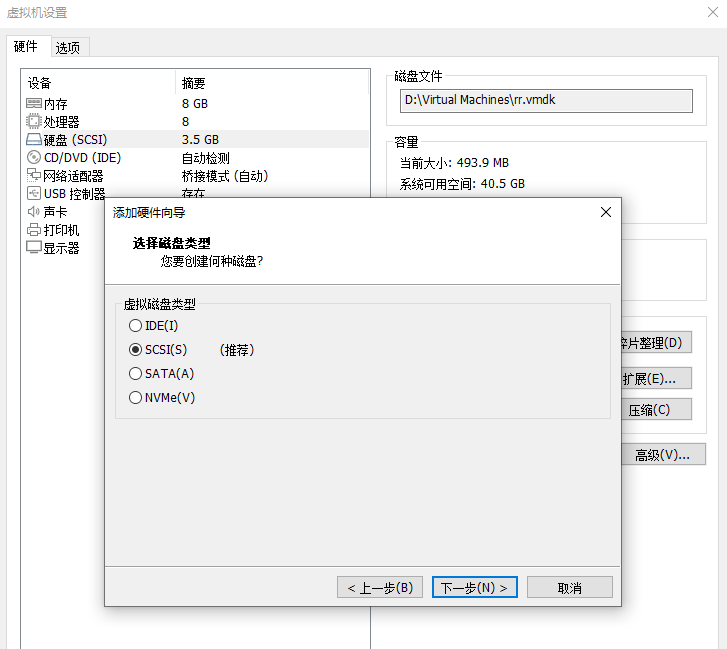
Task: Select the IDE(I) disk type option
Action: tap(136, 326)
